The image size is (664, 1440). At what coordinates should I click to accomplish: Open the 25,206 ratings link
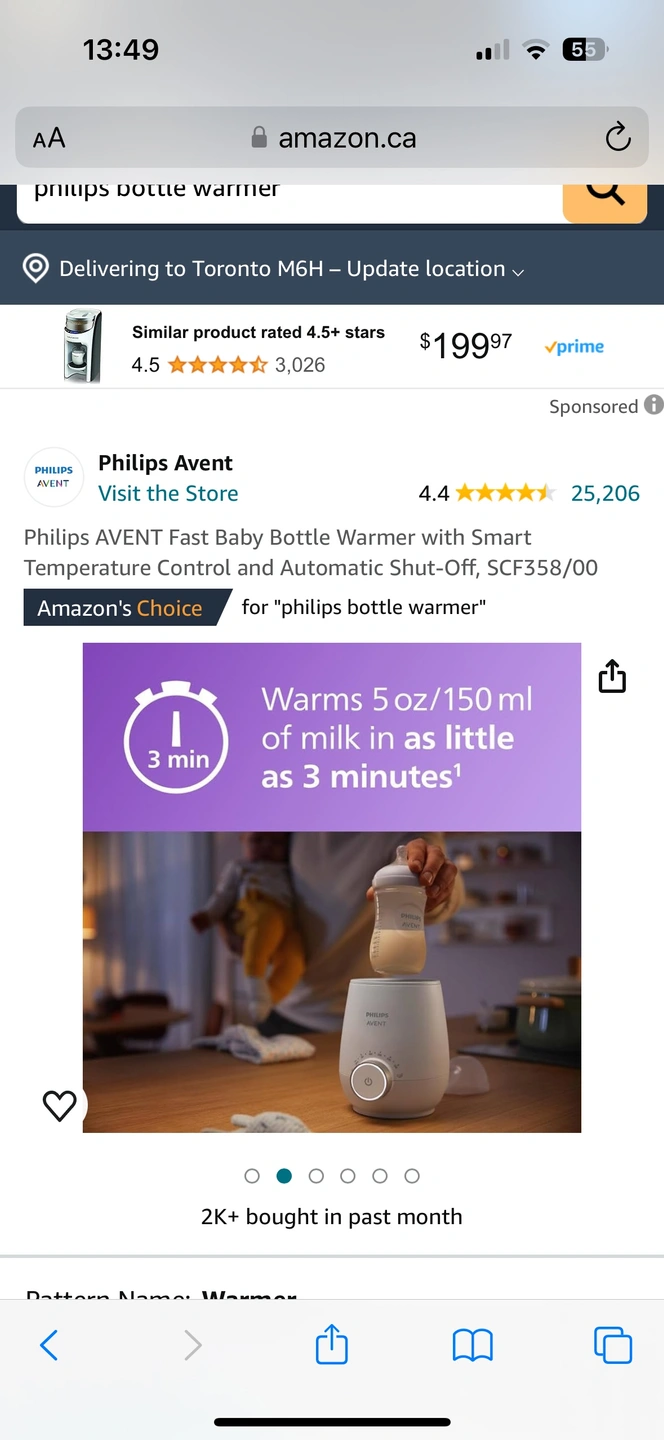[605, 493]
